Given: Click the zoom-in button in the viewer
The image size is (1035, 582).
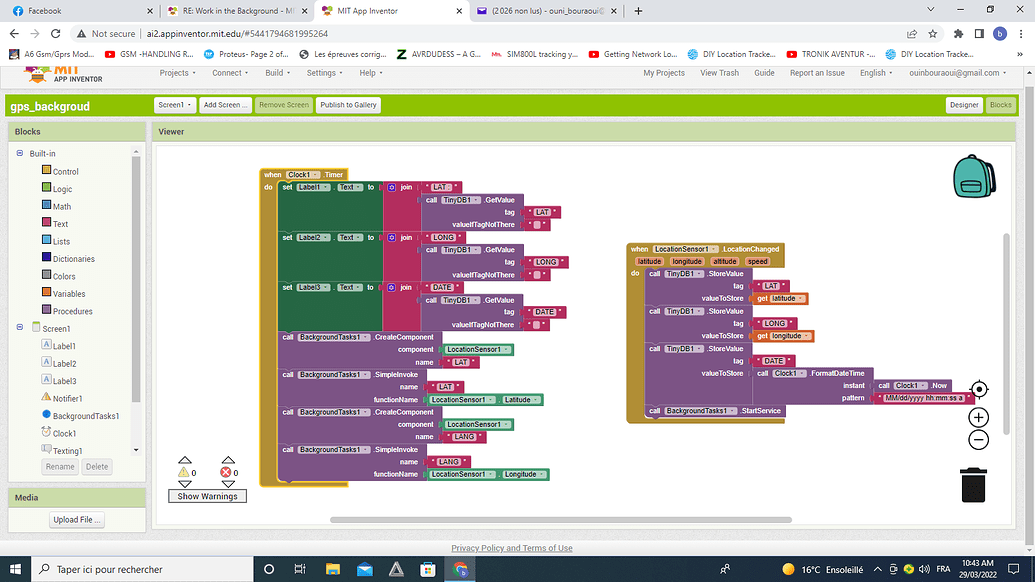Looking at the screenshot, I should pos(978,417).
